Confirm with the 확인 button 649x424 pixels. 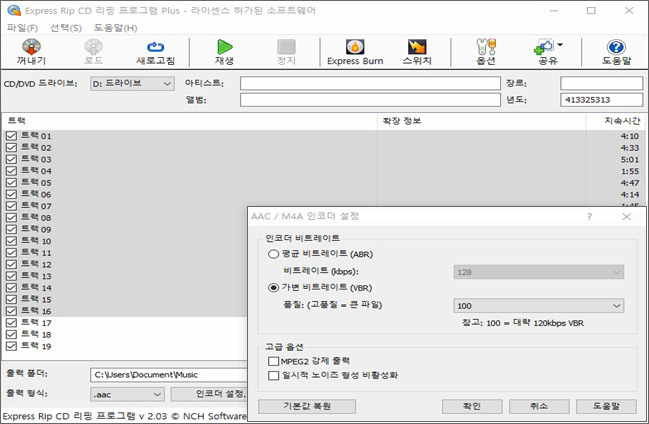pyautogui.click(x=472, y=406)
